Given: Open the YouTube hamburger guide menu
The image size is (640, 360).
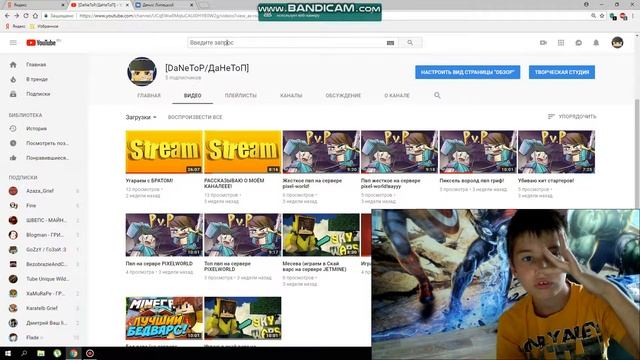Looking at the screenshot, I should pyautogui.click(x=13, y=42).
